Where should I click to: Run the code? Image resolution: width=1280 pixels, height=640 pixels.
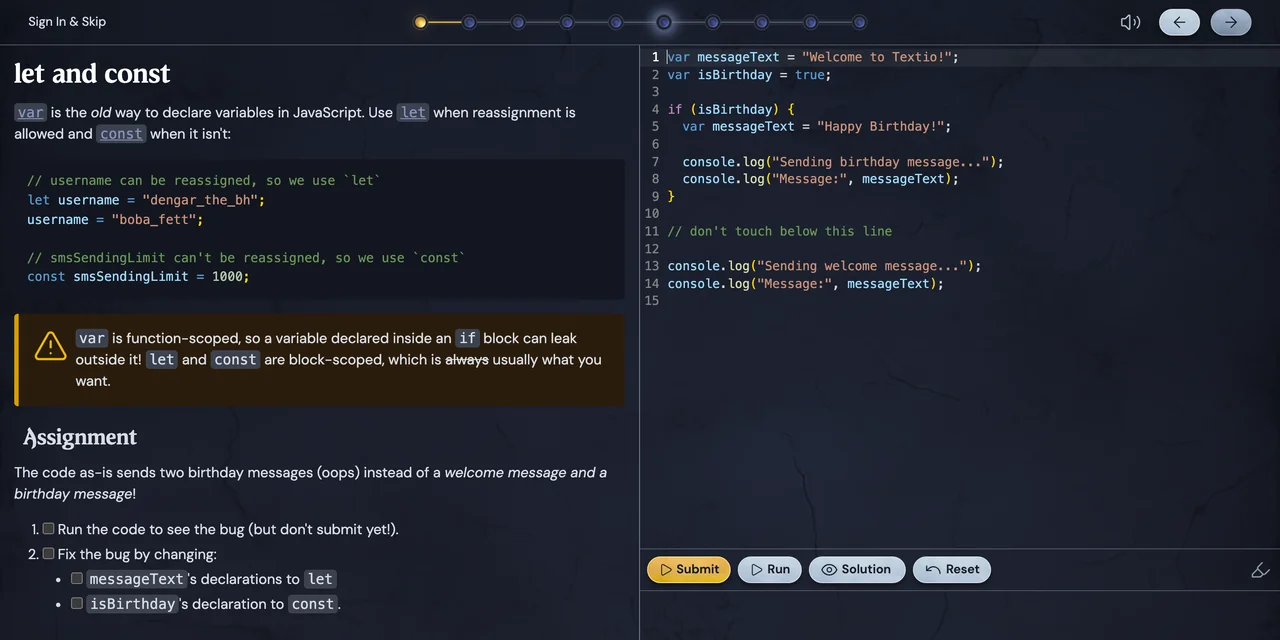pyautogui.click(x=770, y=569)
